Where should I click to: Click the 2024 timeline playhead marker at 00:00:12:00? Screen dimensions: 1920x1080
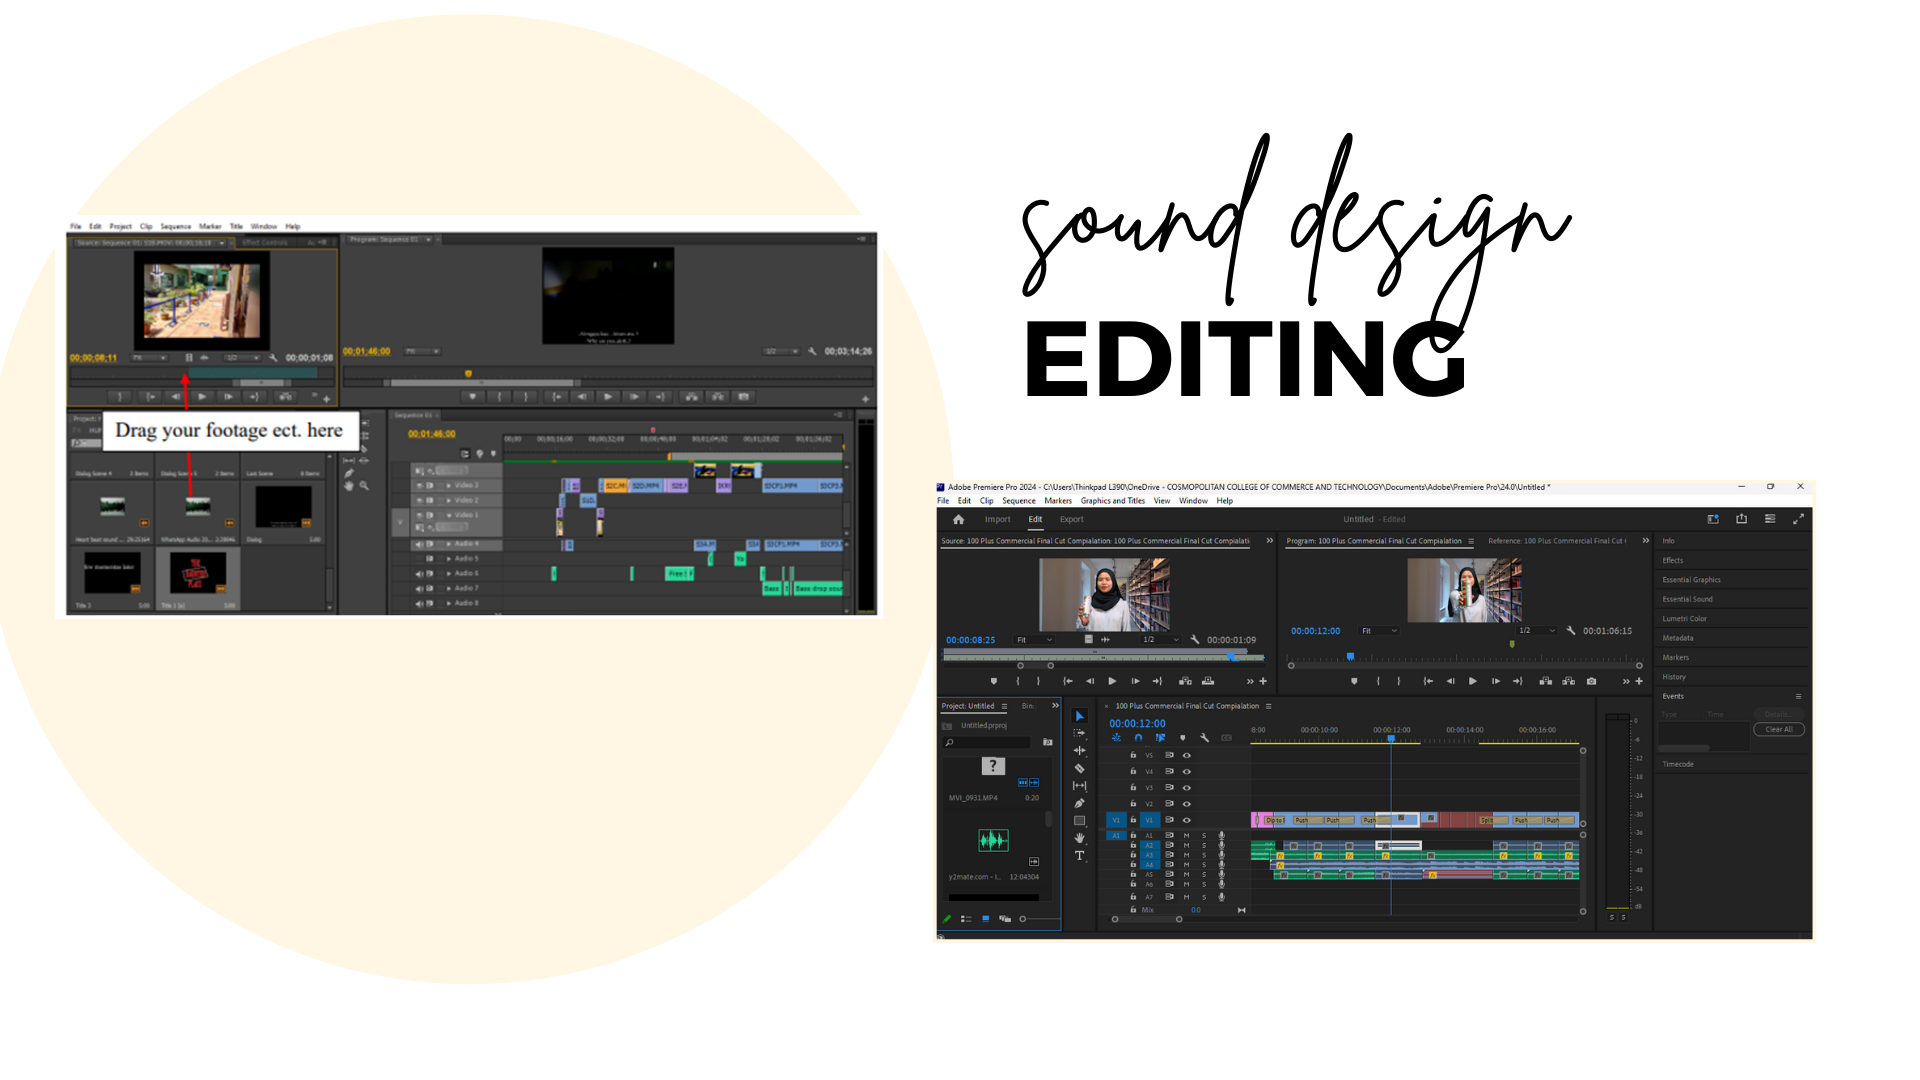(x=1391, y=739)
